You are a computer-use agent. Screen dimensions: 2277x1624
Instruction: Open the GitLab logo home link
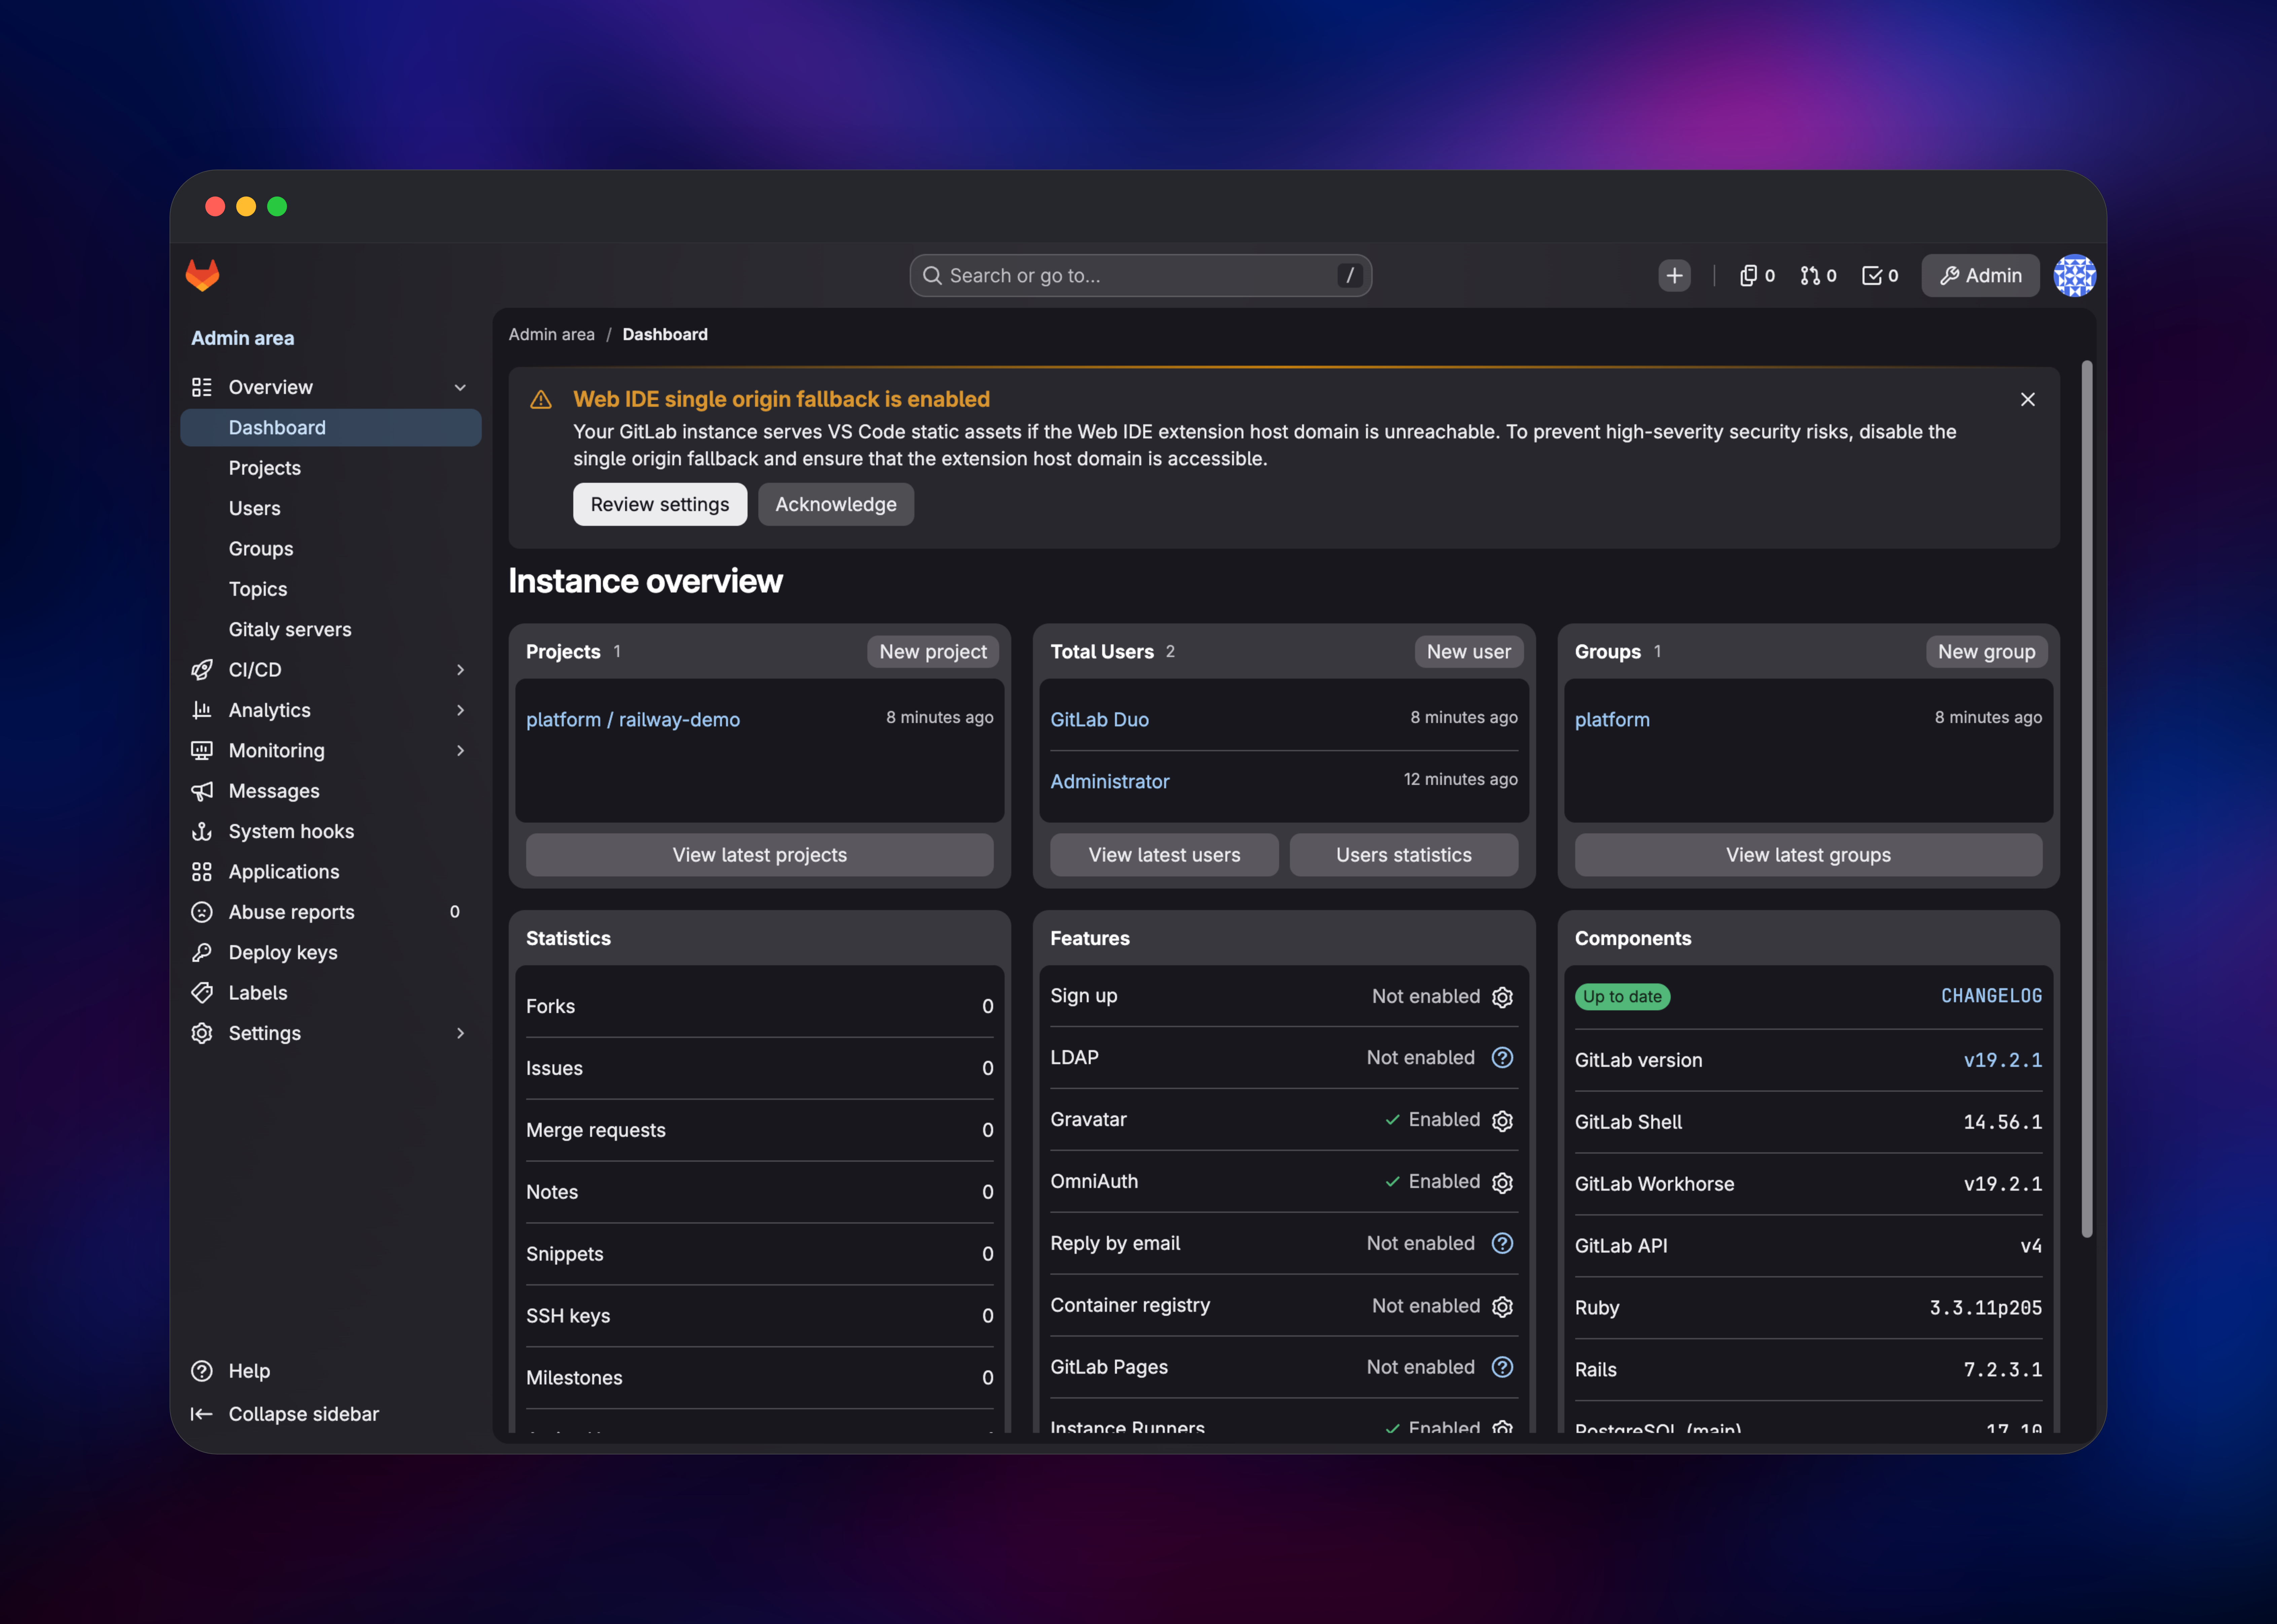(x=202, y=275)
